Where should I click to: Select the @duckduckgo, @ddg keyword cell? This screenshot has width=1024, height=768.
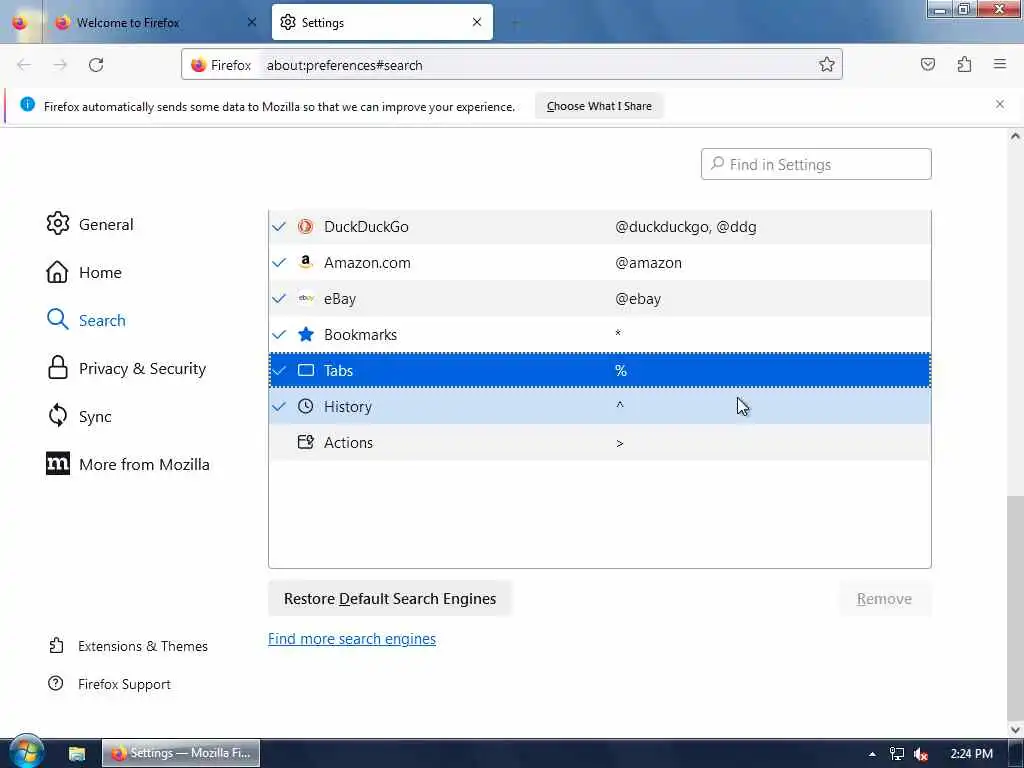686,227
